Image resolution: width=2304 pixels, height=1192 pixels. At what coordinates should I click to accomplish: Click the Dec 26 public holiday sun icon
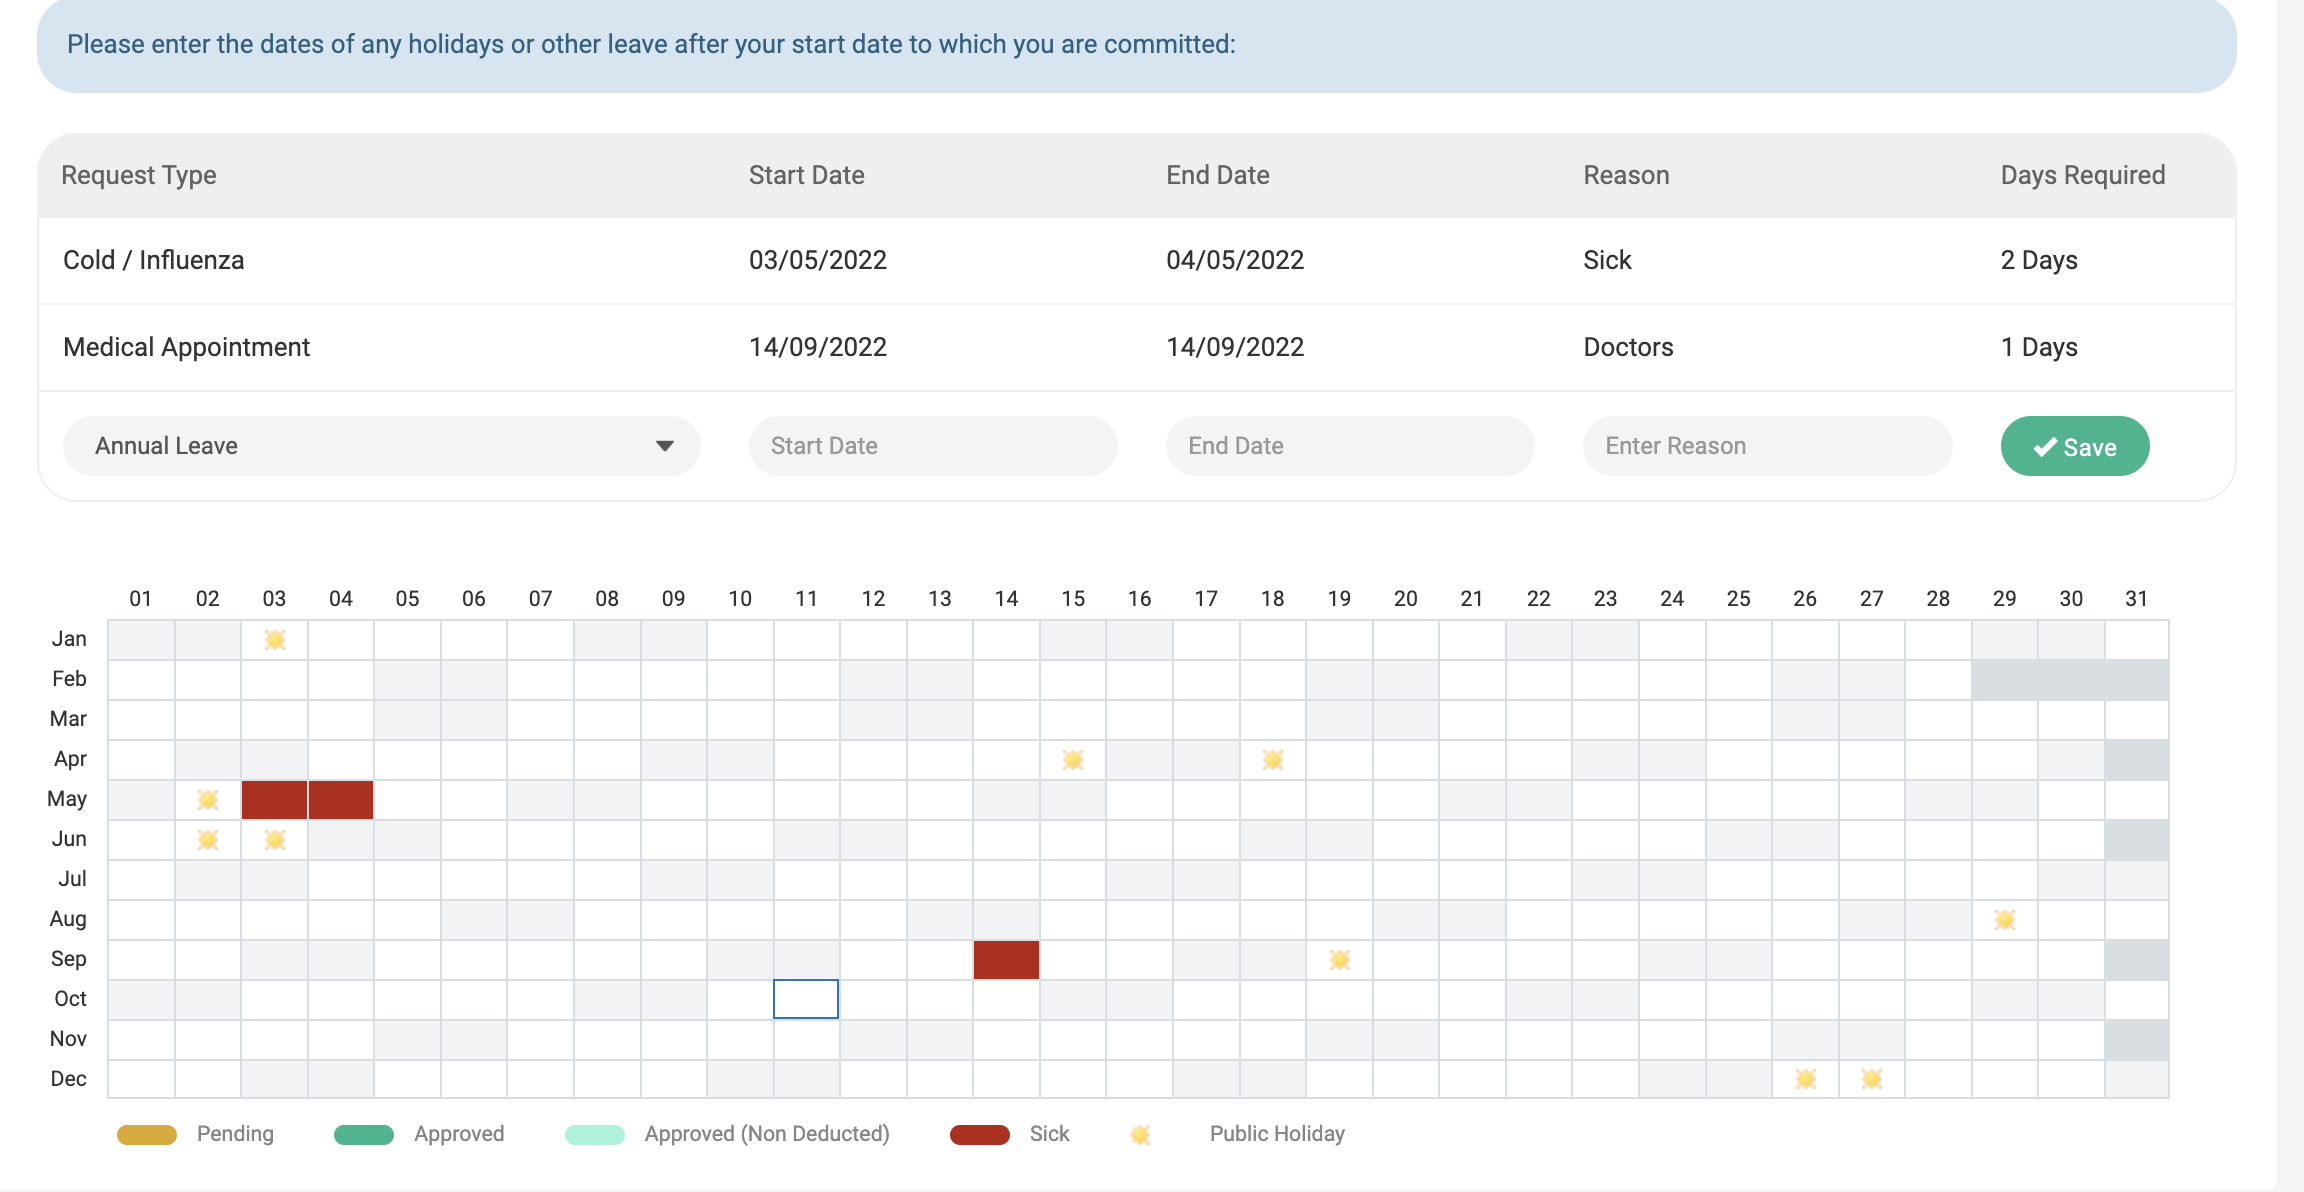tap(1805, 1079)
